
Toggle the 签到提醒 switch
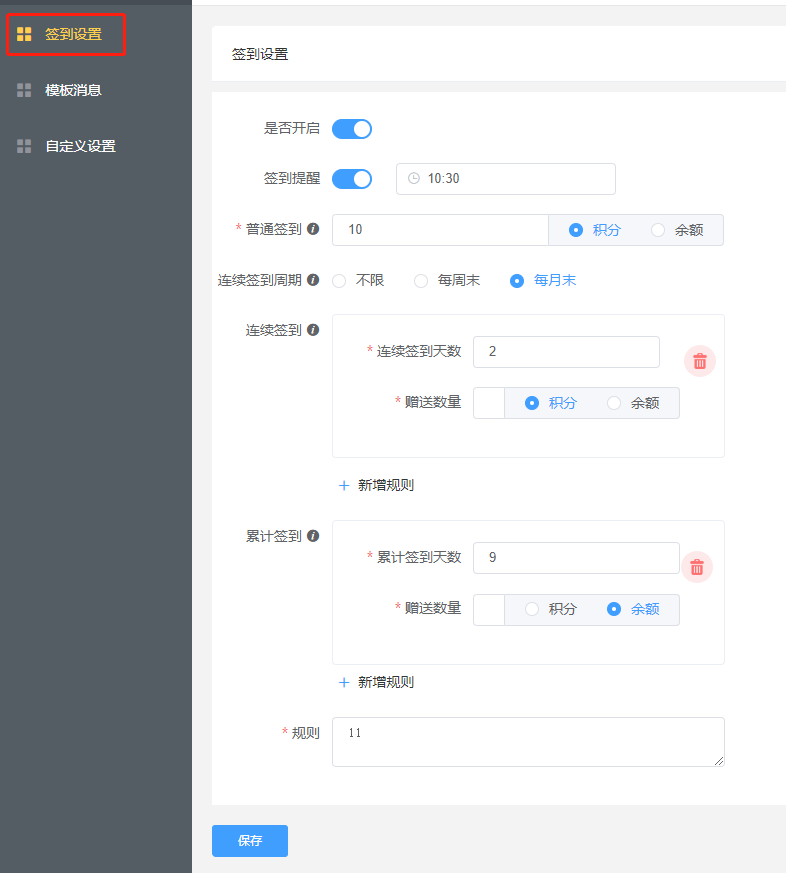tap(352, 179)
